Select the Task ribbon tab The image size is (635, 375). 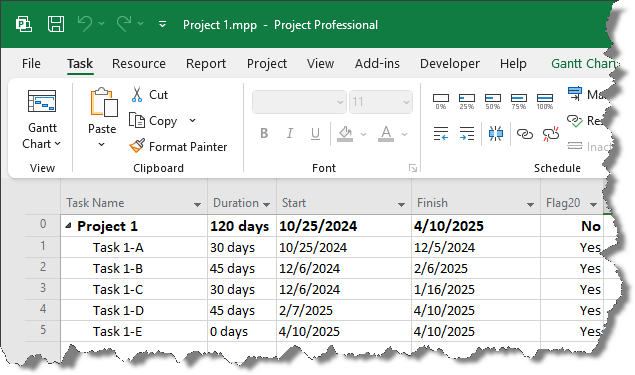pos(80,64)
